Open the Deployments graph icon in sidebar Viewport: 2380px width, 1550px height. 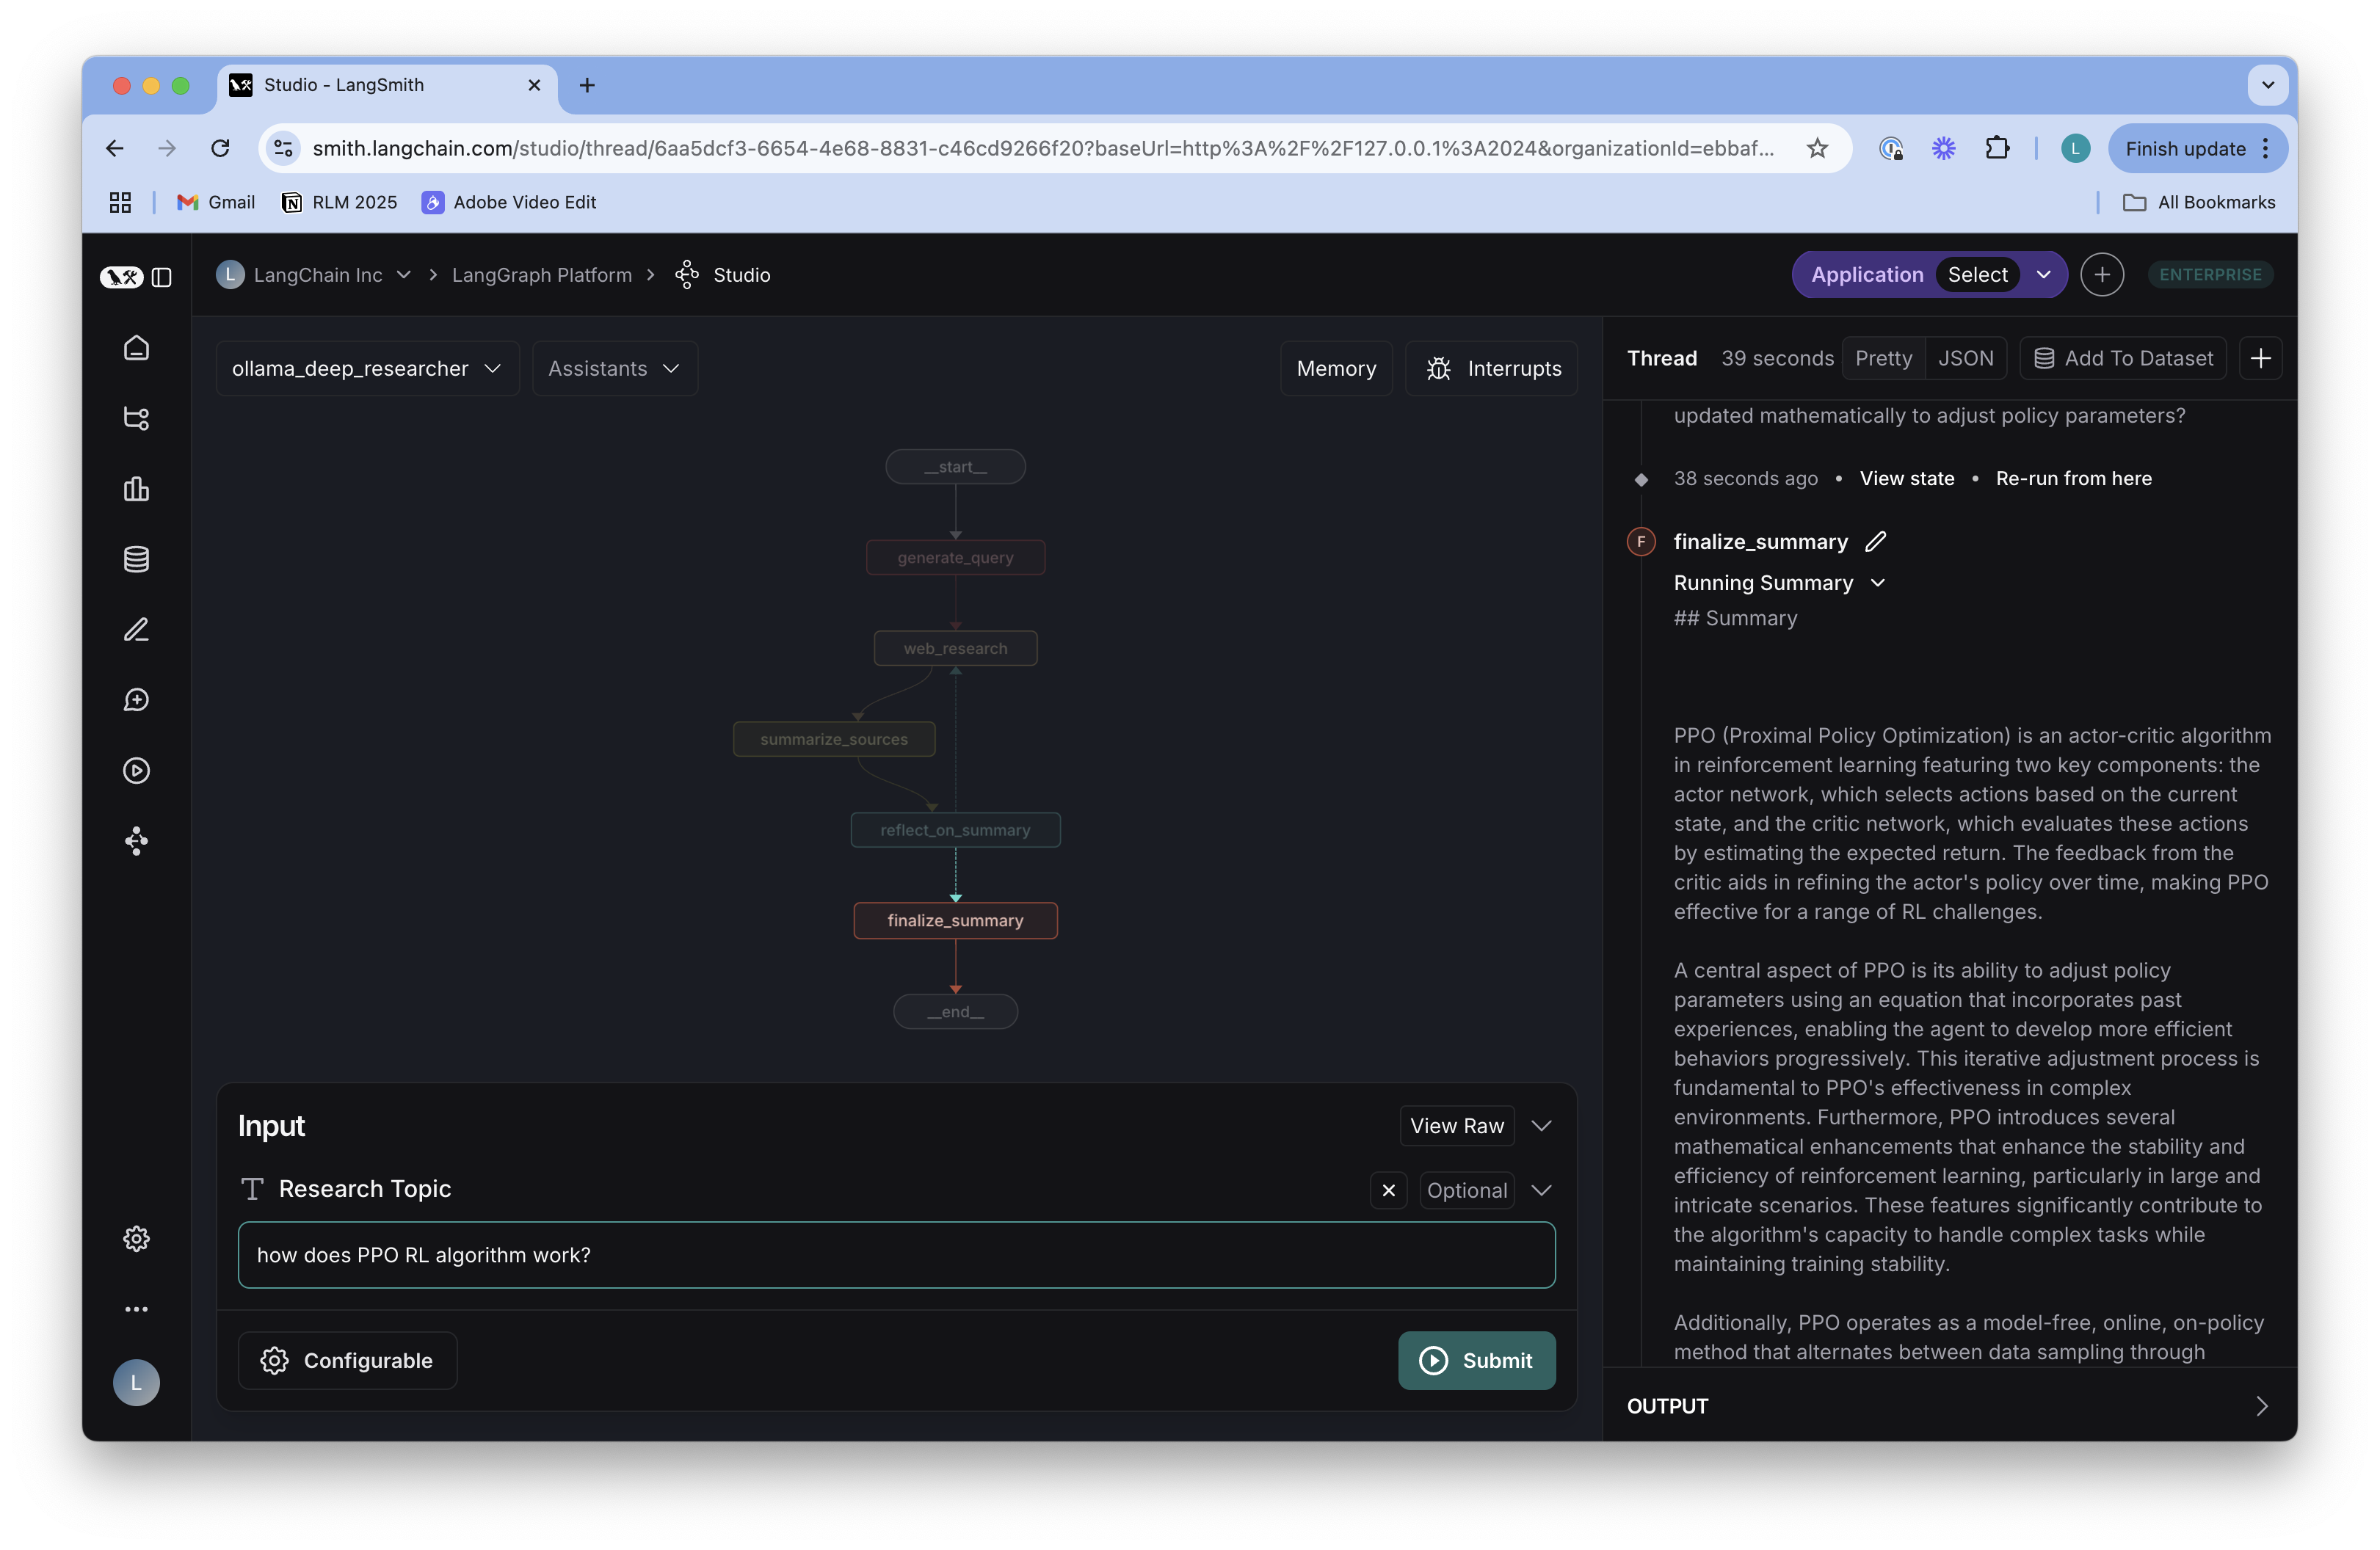click(136, 841)
